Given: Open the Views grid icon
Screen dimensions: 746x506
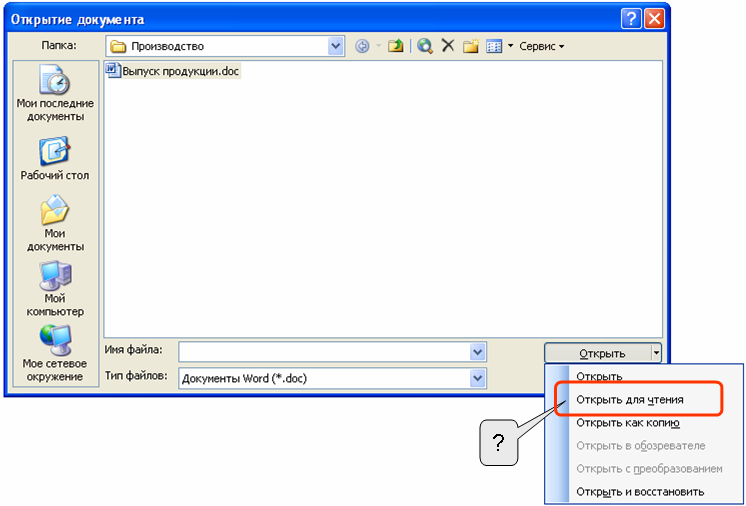Looking at the screenshot, I should pyautogui.click(x=494, y=46).
